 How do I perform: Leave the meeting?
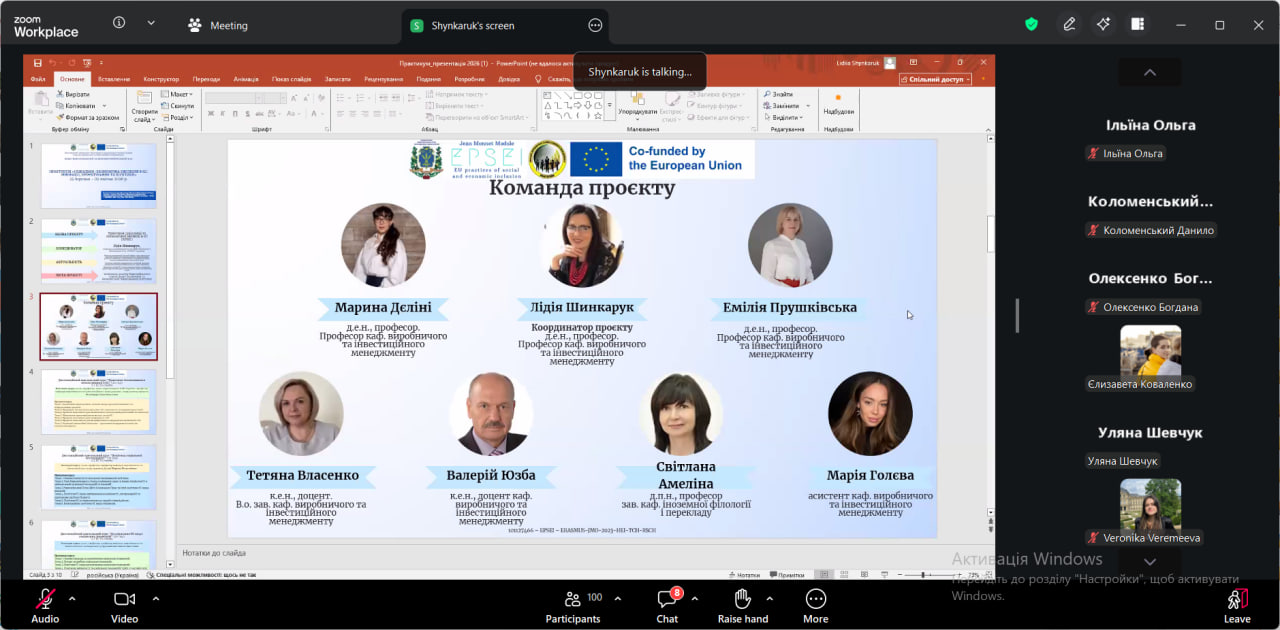coord(1237,605)
